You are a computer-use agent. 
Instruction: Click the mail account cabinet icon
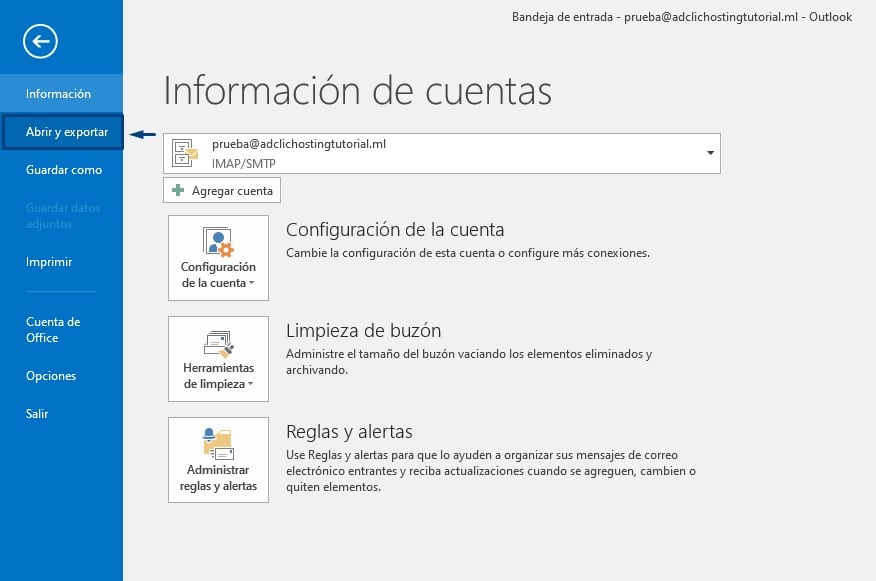point(185,153)
